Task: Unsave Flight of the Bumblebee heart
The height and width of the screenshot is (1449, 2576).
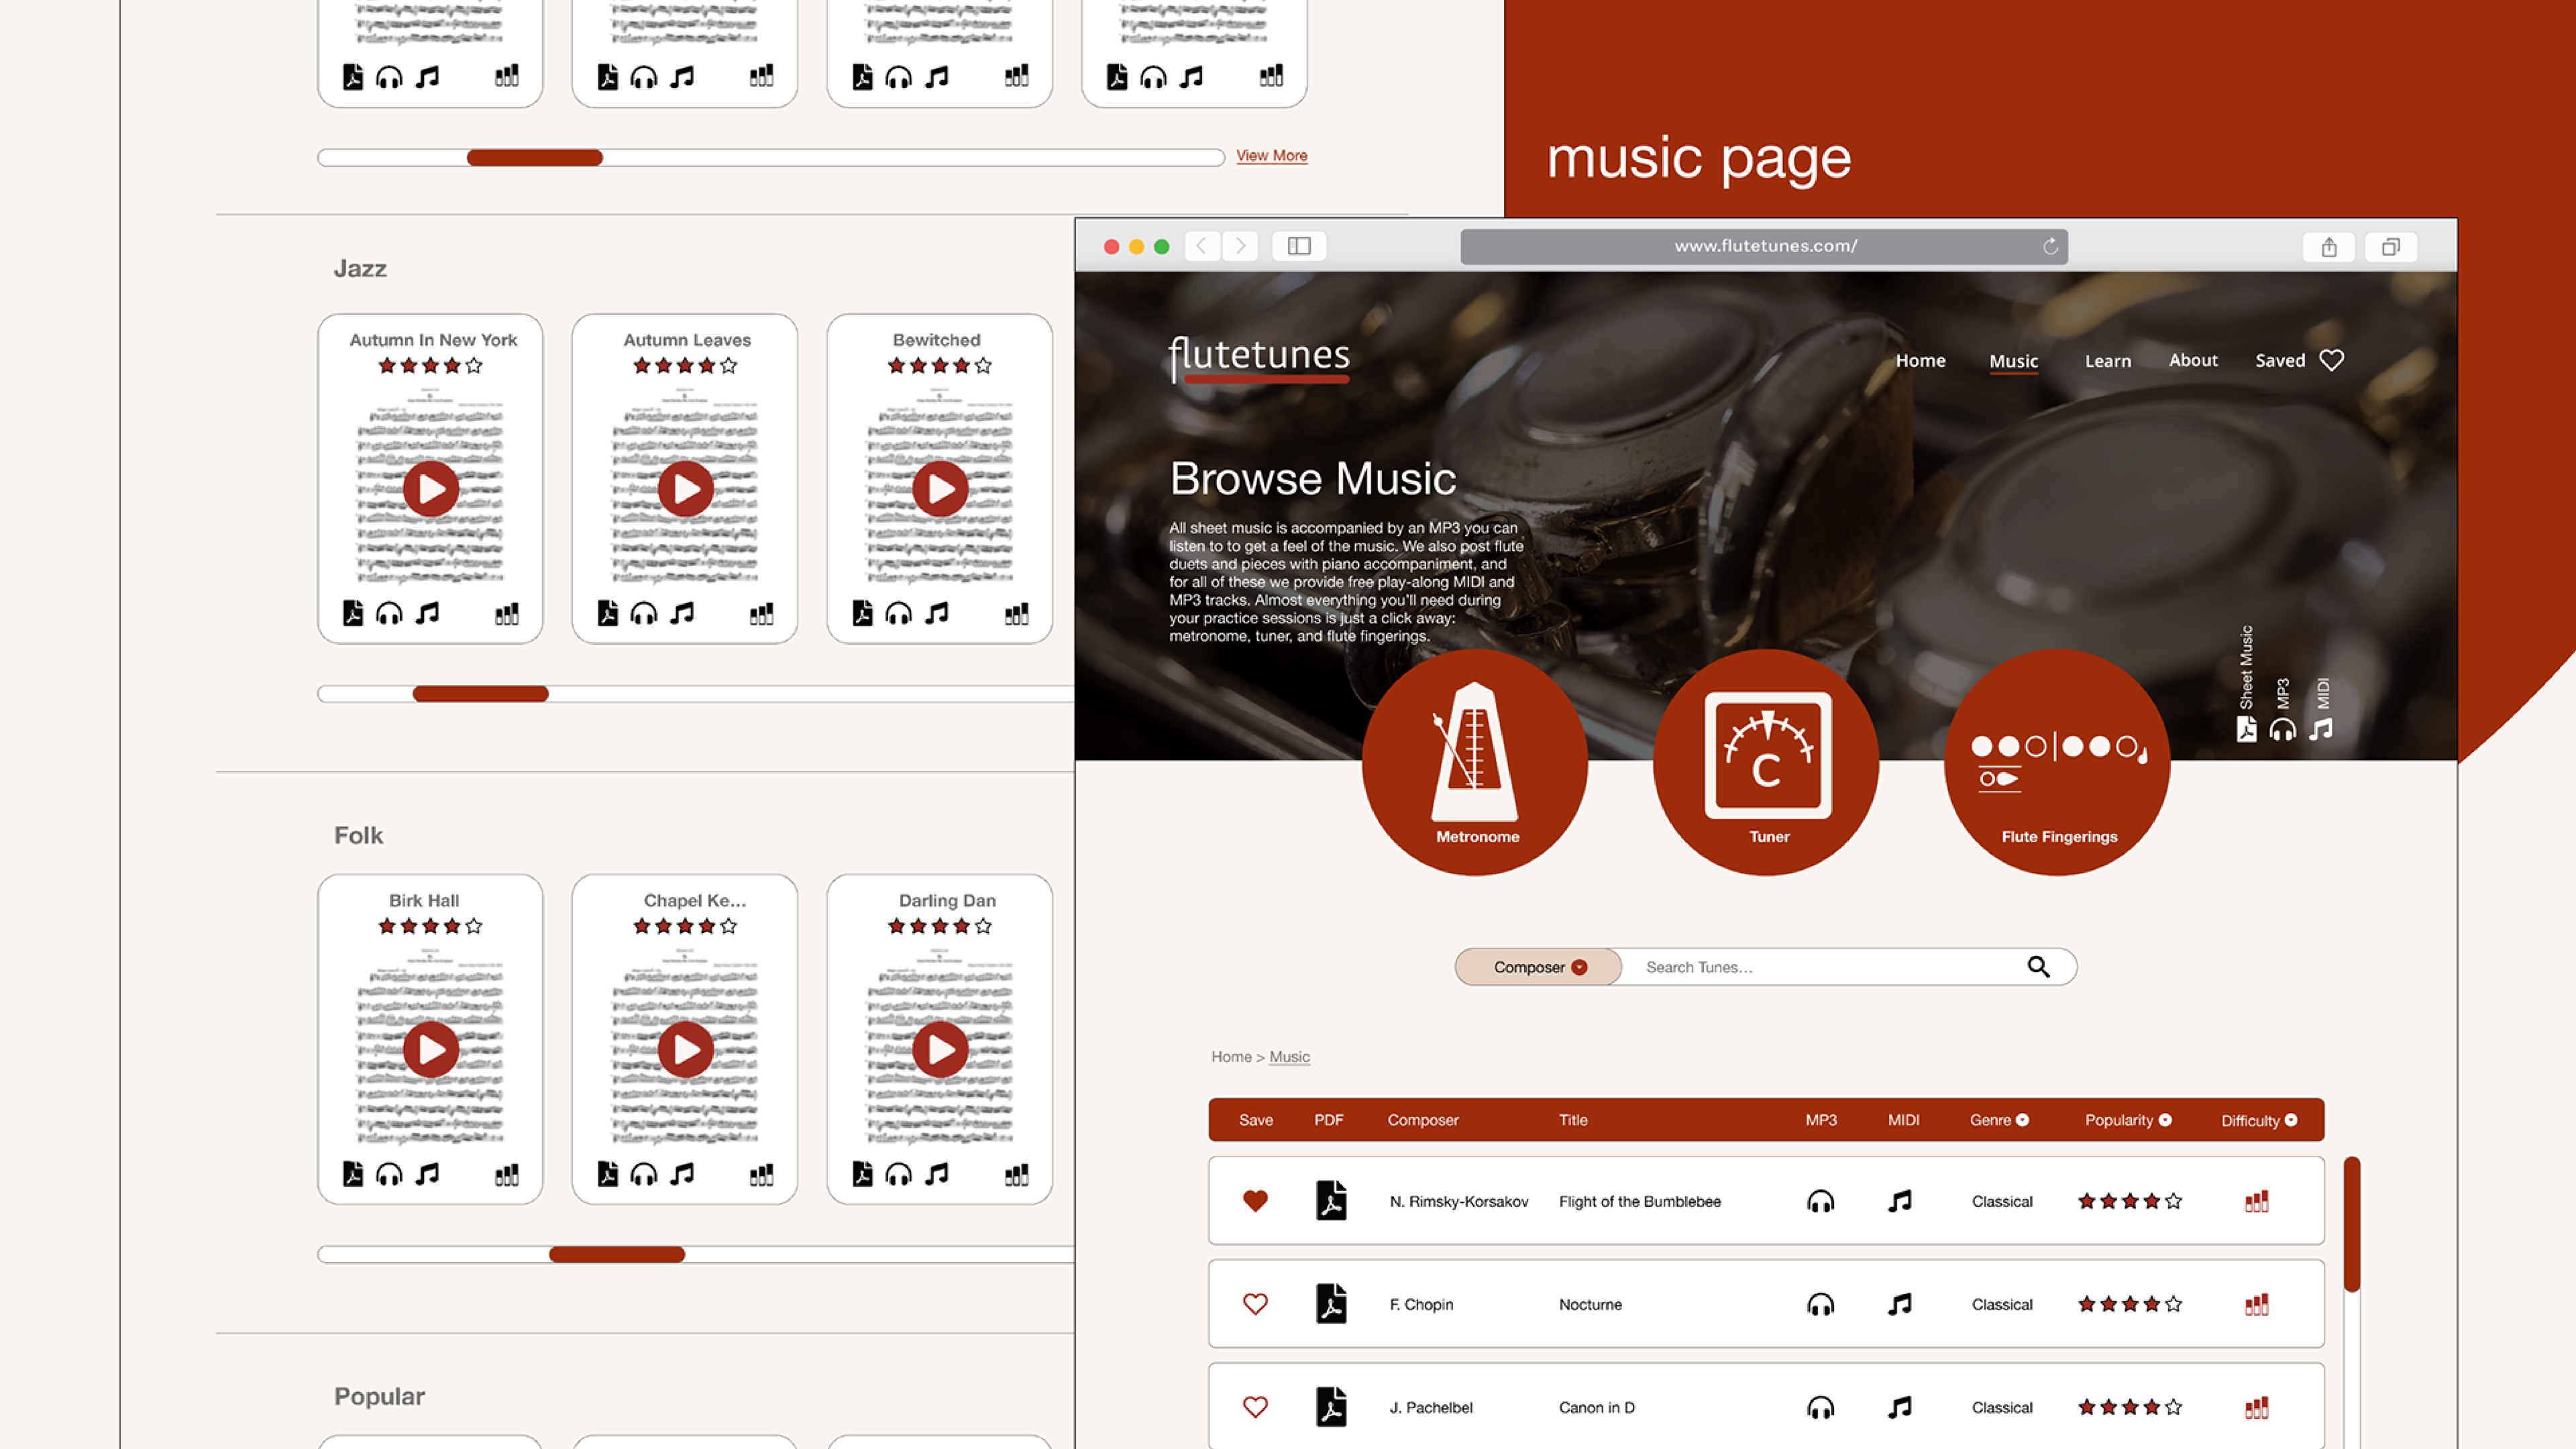Action: coord(1255,1200)
